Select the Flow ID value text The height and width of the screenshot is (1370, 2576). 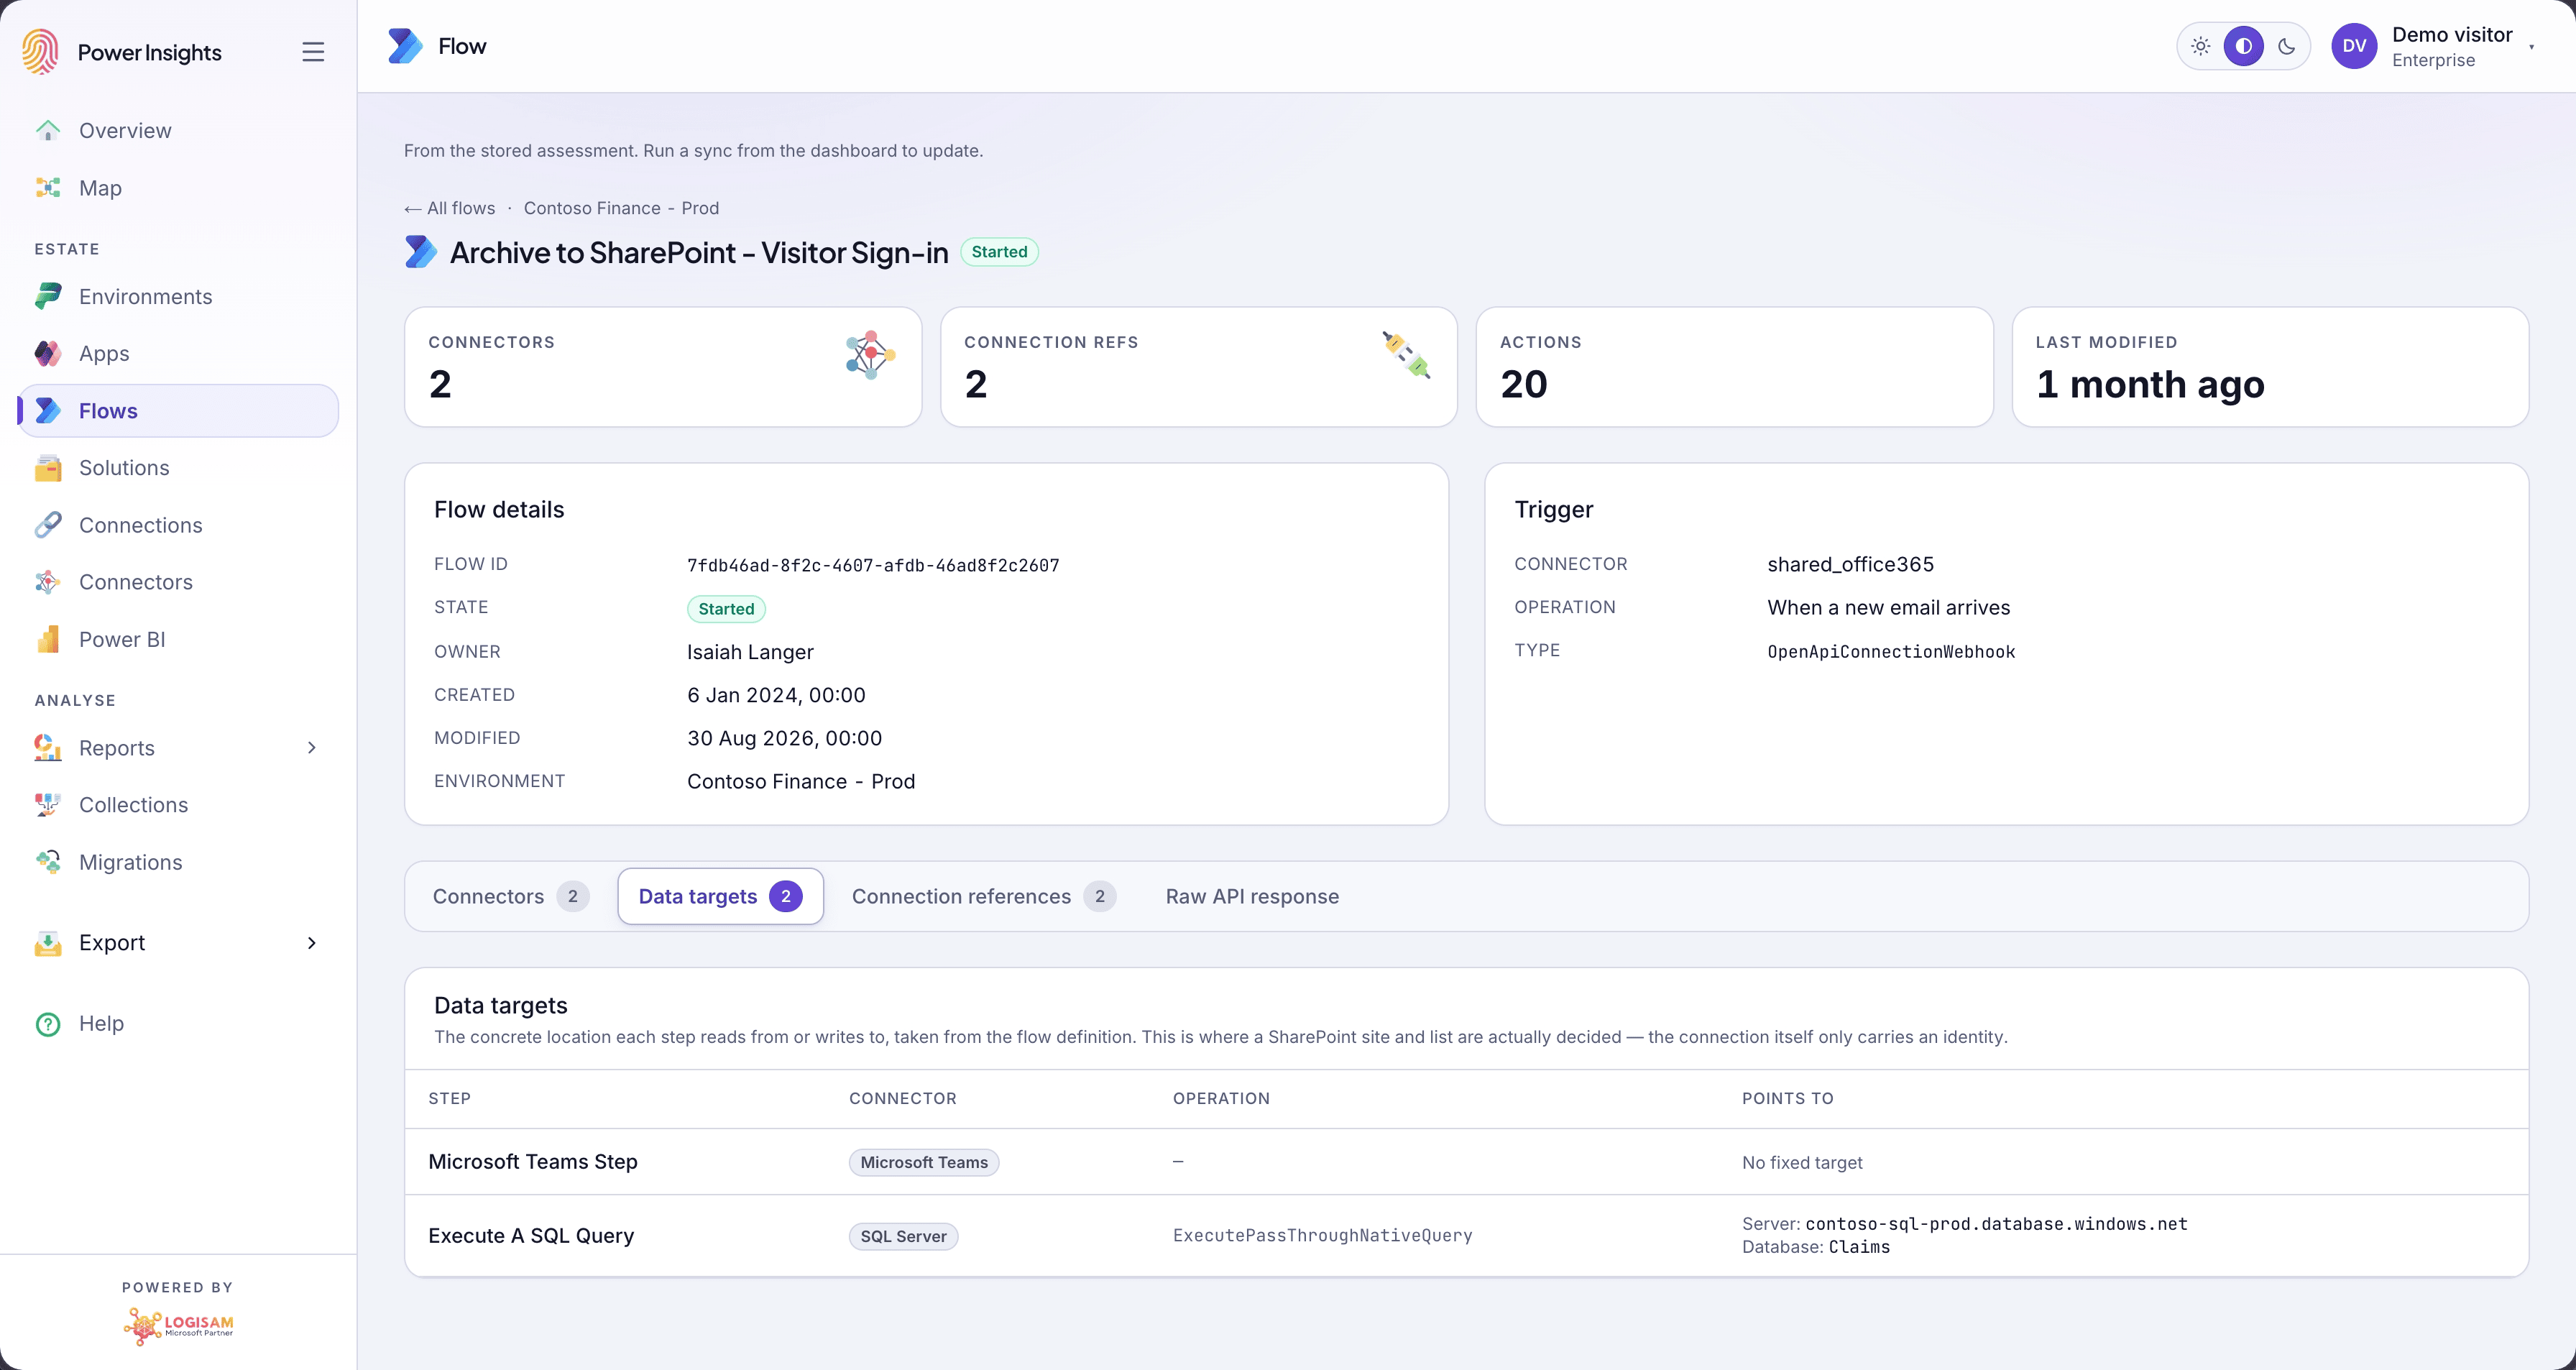[873, 566]
